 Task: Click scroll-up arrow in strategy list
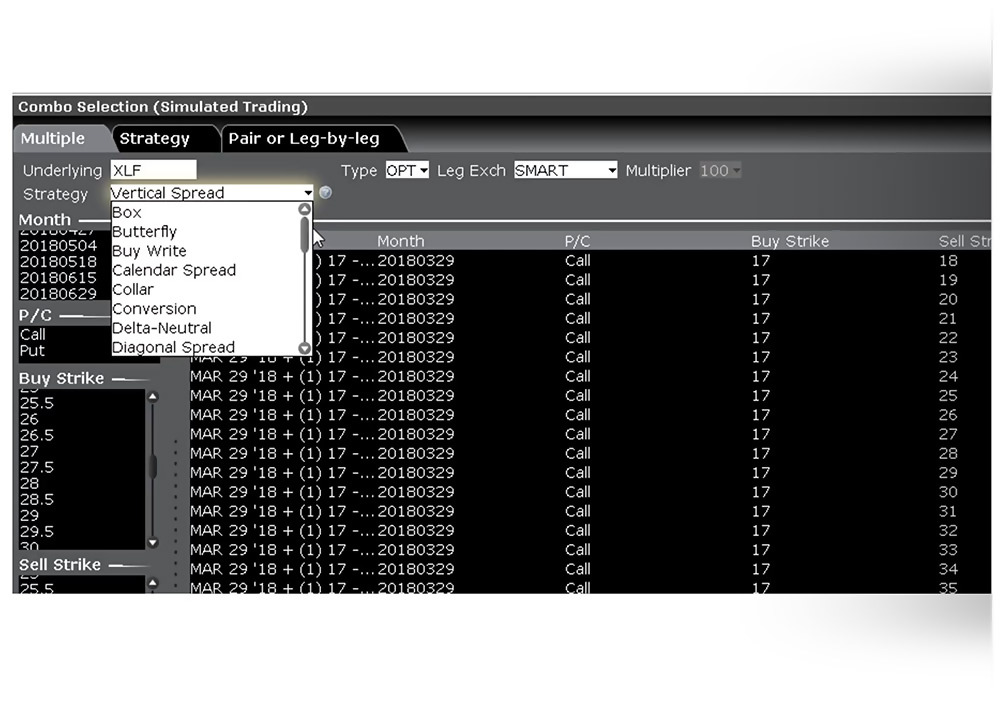(x=305, y=211)
